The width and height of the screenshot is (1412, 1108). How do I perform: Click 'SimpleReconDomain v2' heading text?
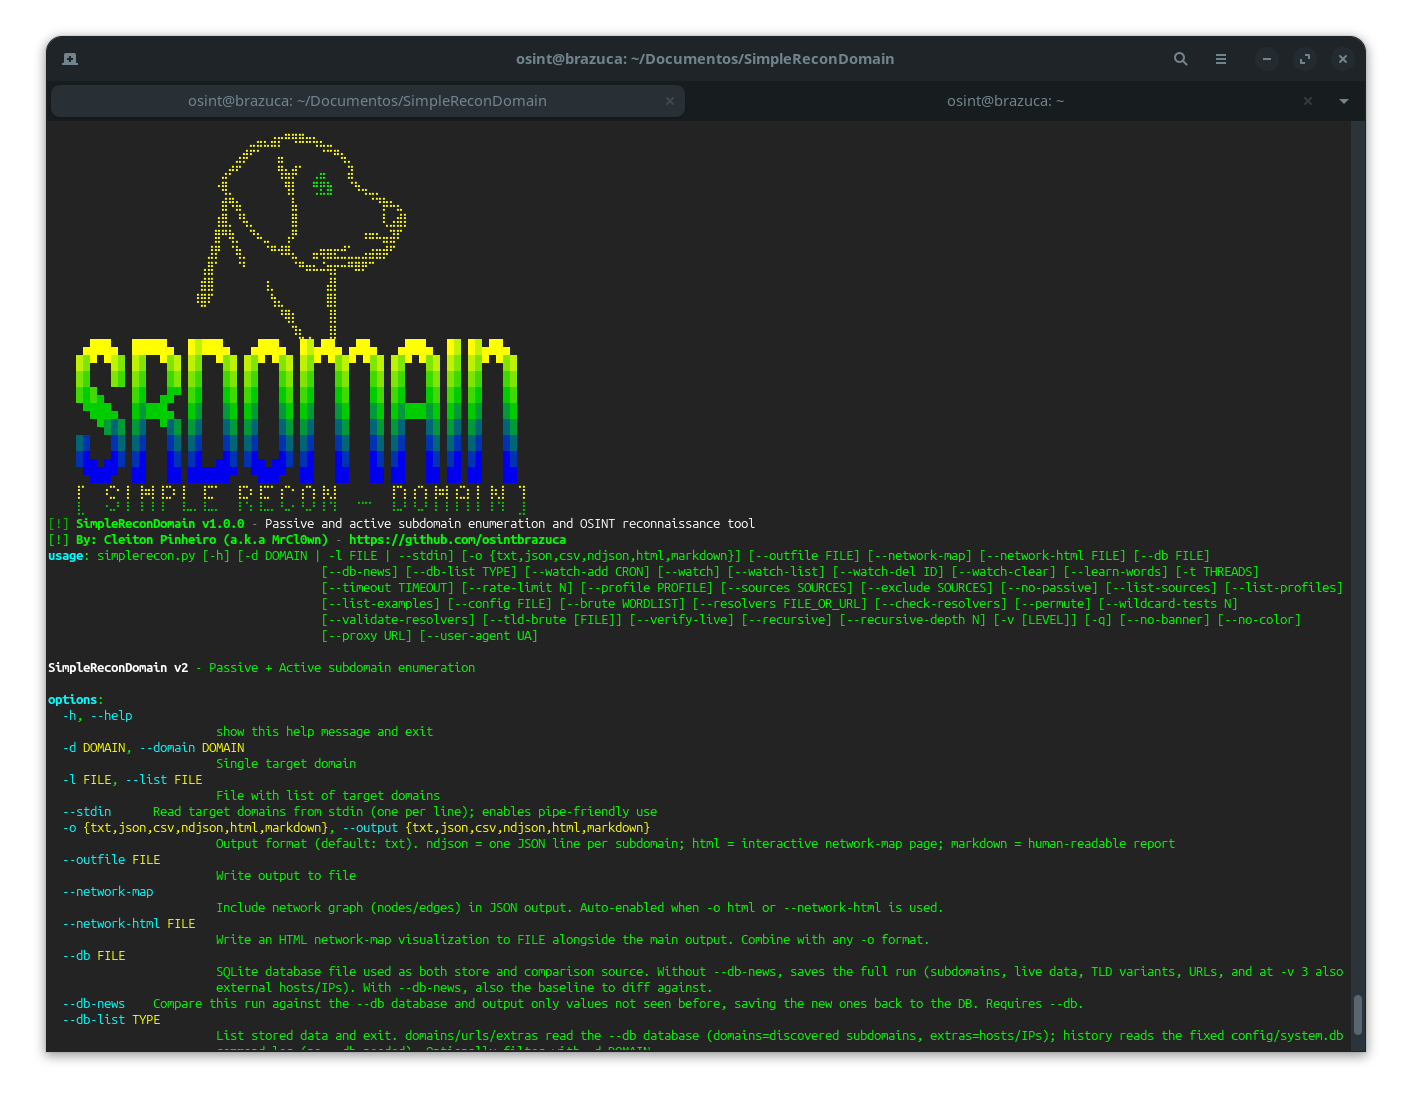118,668
